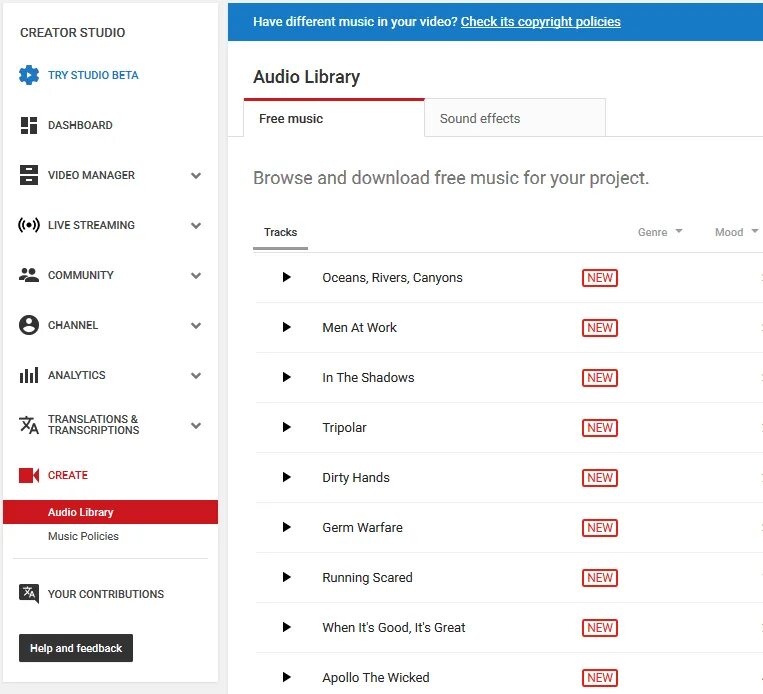Screen dimensions: 763x694
Task: Expand the Video Manager section
Action: pos(196,175)
